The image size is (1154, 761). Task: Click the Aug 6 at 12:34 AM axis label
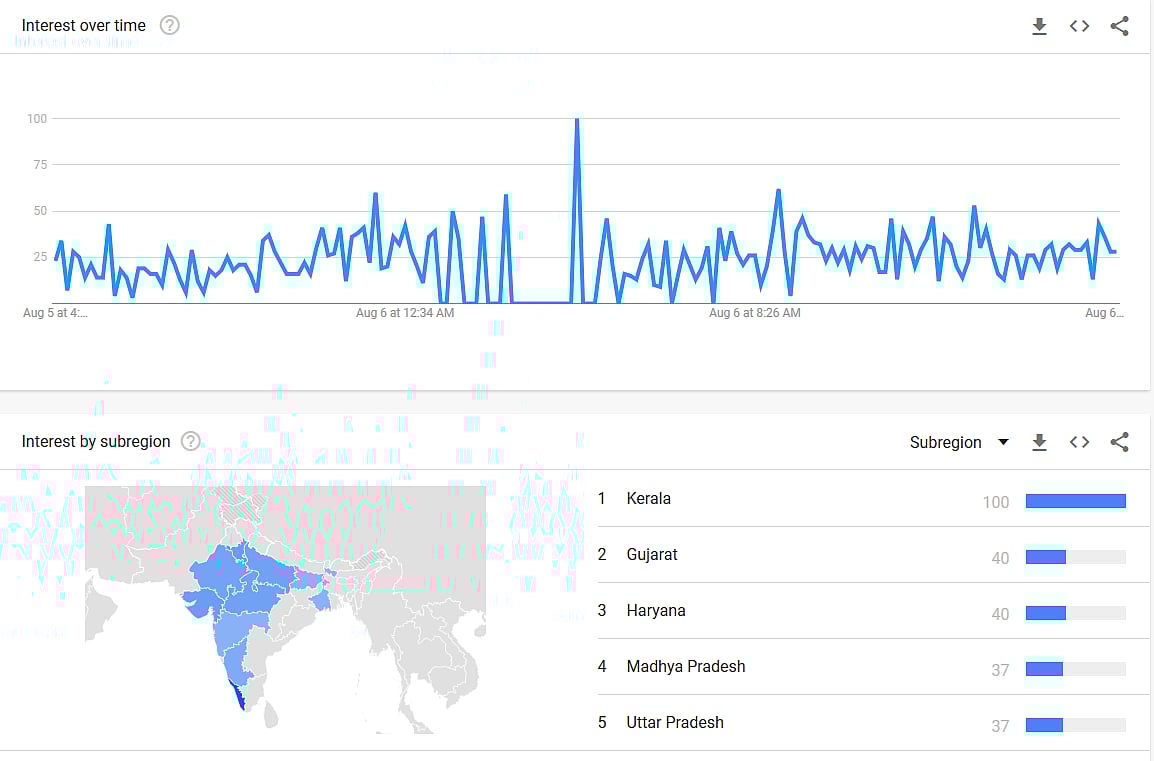tap(405, 313)
